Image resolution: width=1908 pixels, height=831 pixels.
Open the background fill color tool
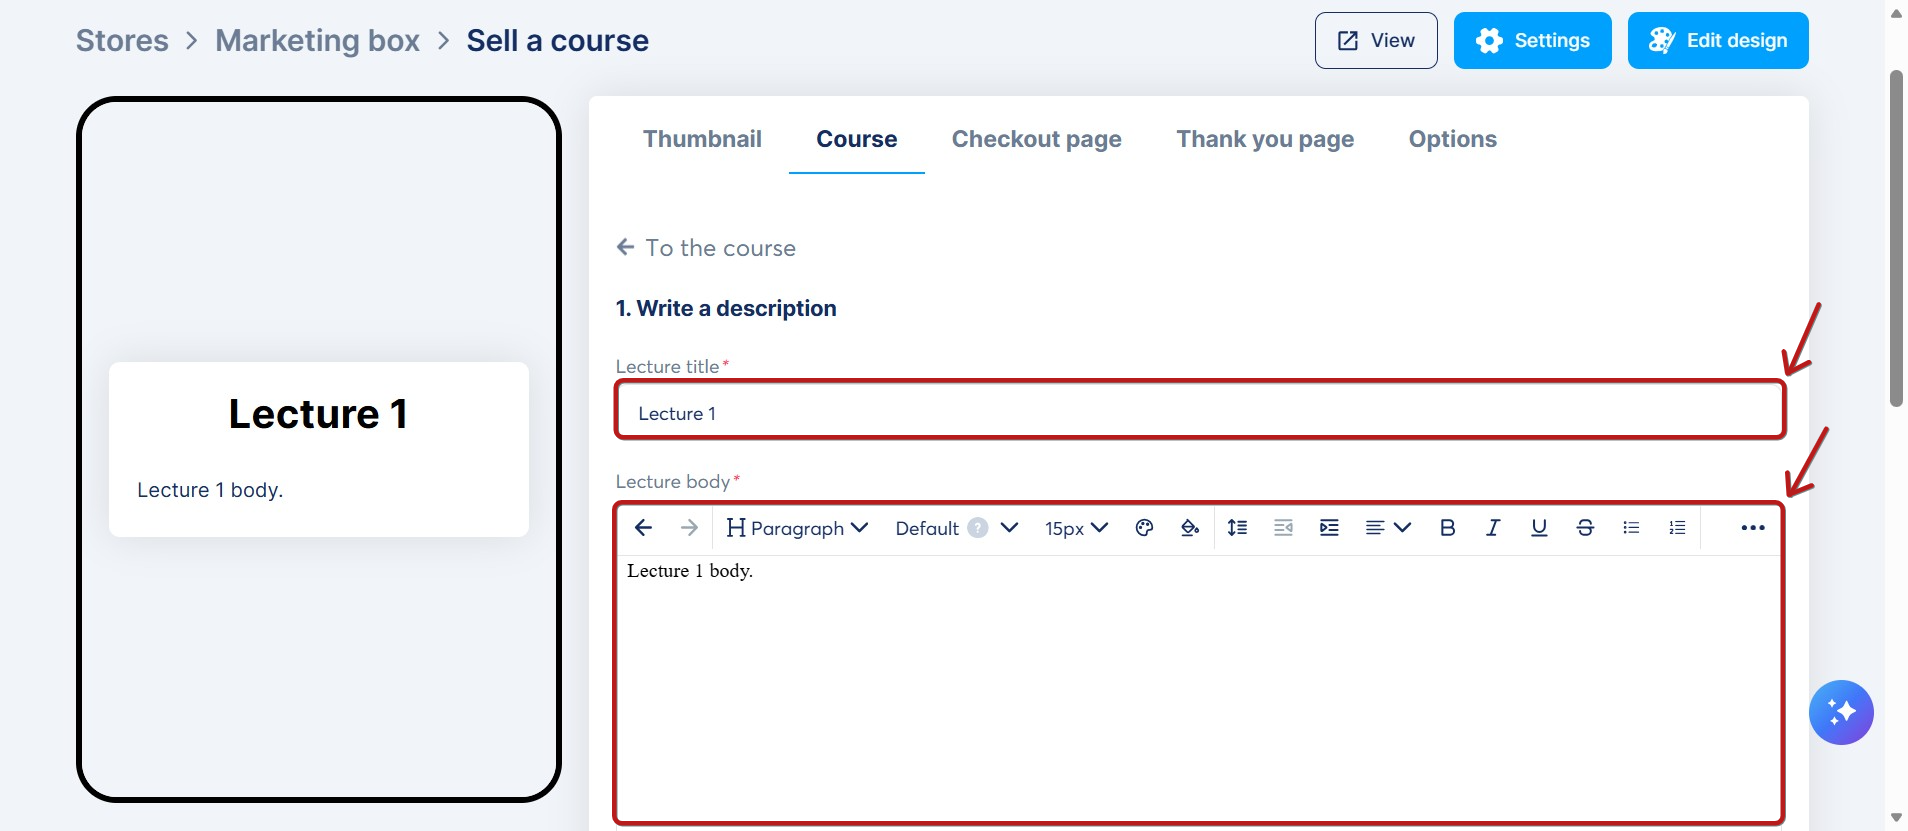(x=1190, y=528)
